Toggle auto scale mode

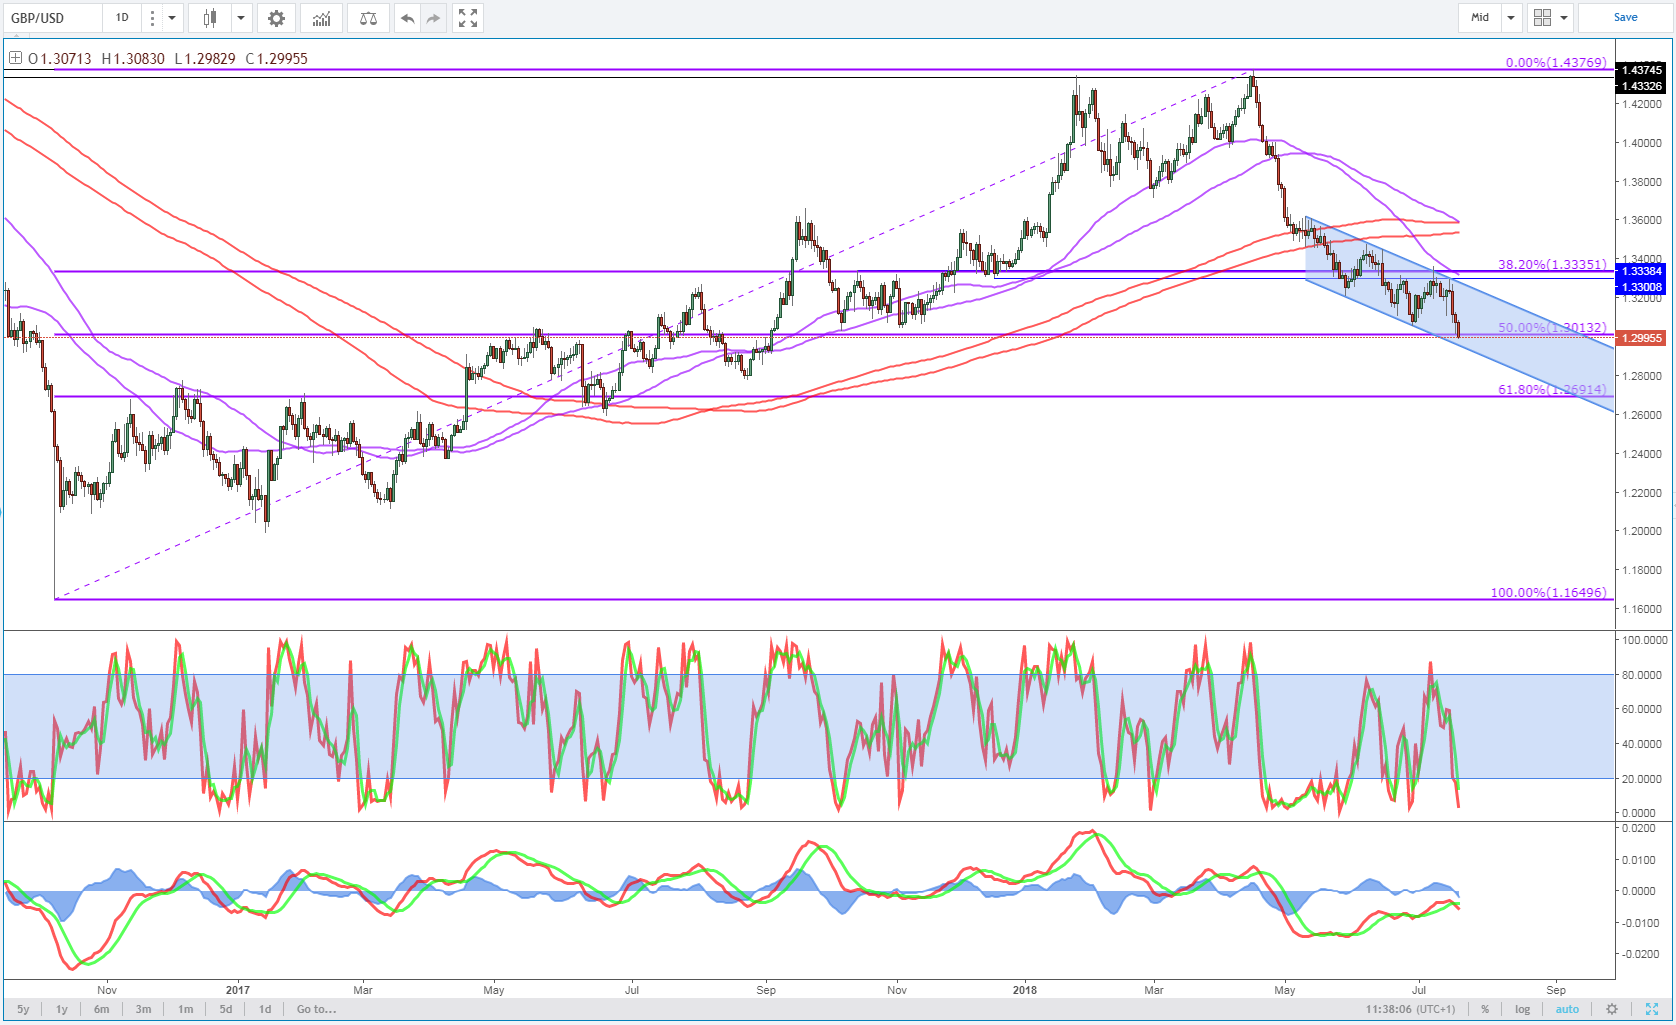click(x=1567, y=1009)
